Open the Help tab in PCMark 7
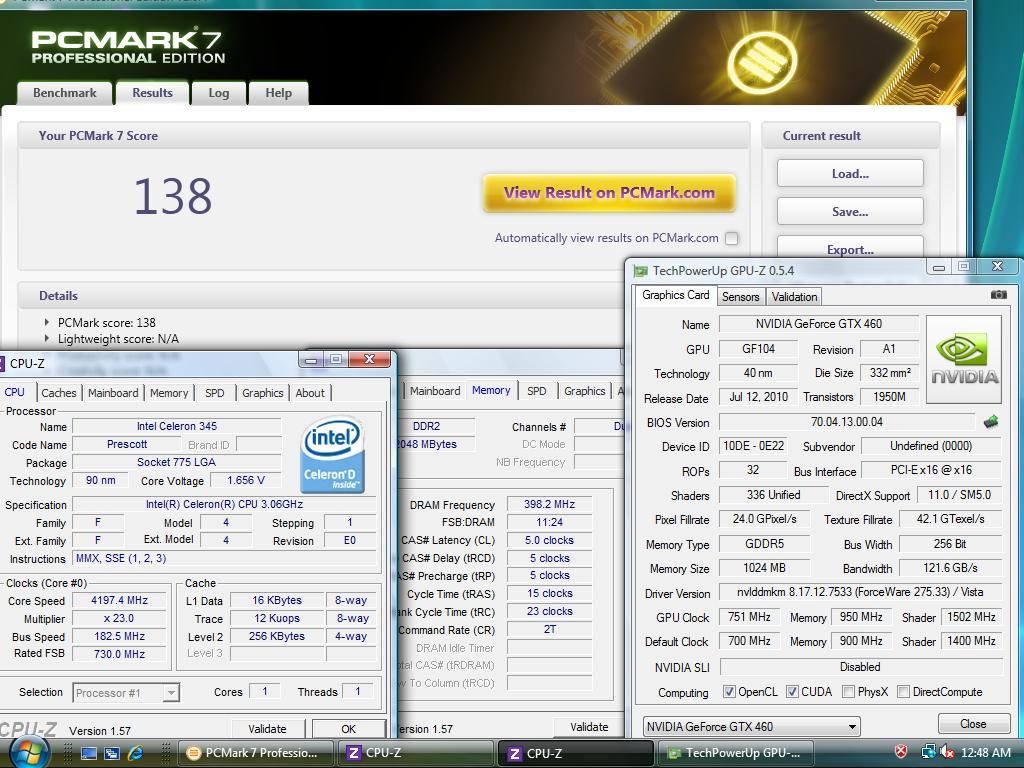Image resolution: width=1024 pixels, height=768 pixels. [x=278, y=93]
